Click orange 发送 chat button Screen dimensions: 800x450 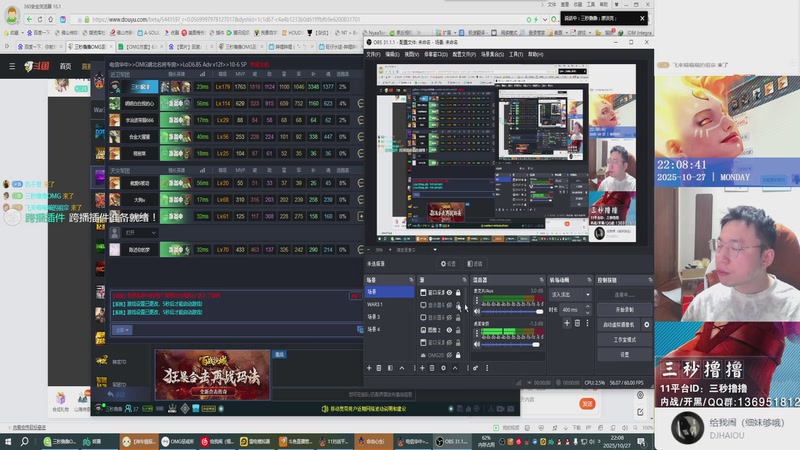point(587,404)
